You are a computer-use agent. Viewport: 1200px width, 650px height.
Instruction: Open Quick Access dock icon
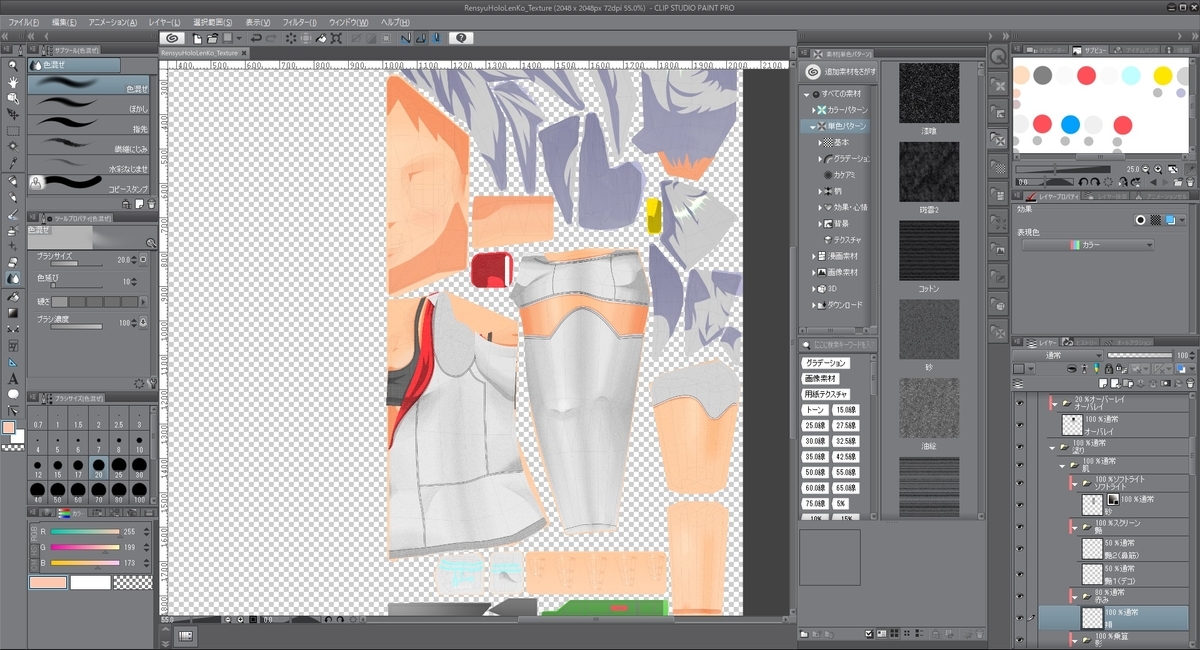coord(998,57)
